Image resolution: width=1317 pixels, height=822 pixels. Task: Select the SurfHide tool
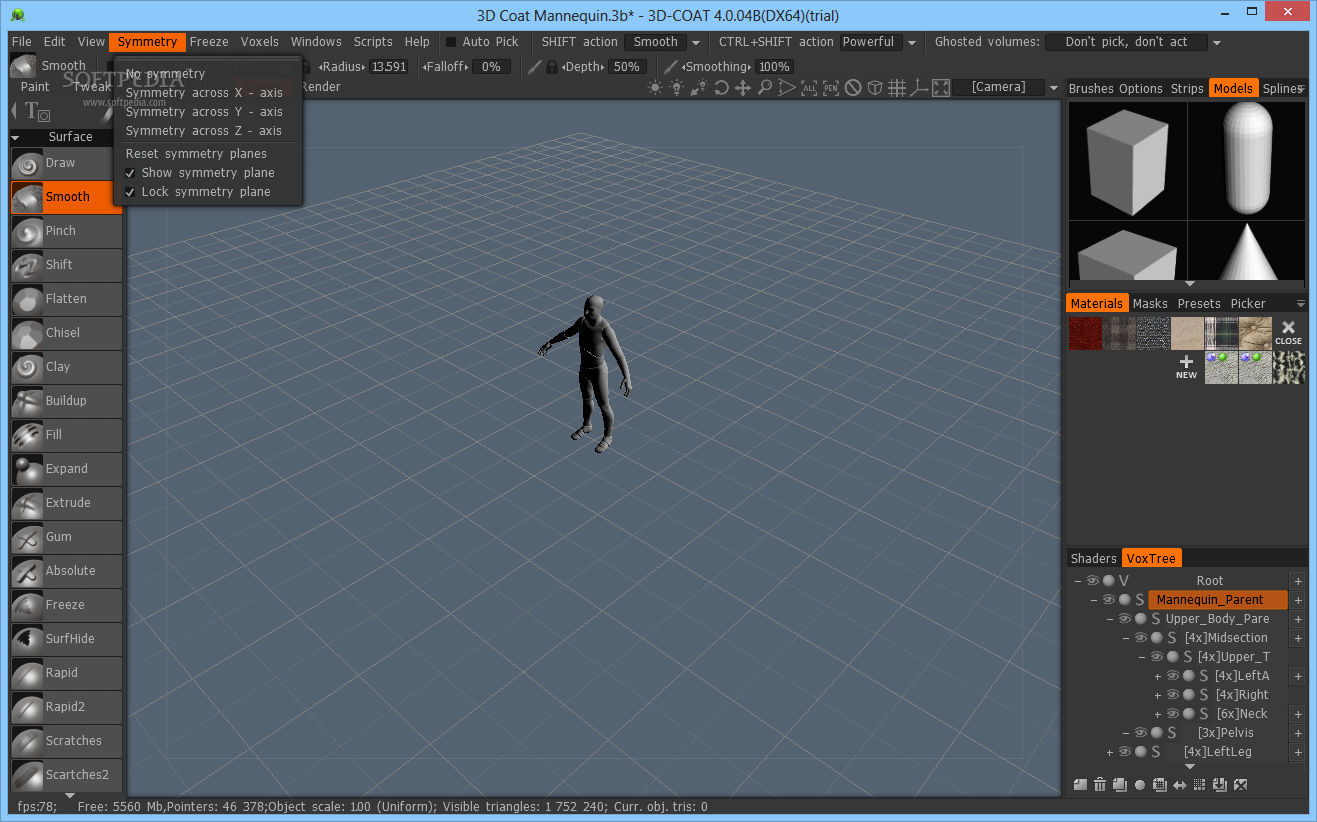pos(66,639)
